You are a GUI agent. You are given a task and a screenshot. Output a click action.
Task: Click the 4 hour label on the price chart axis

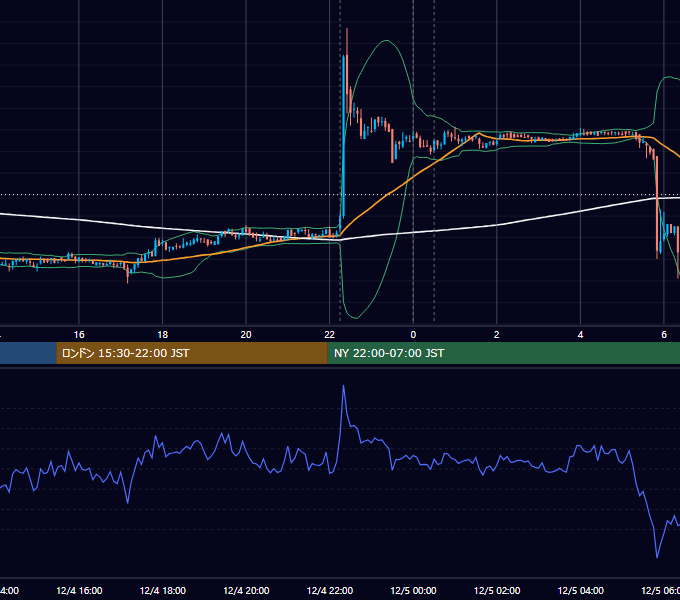click(580, 335)
